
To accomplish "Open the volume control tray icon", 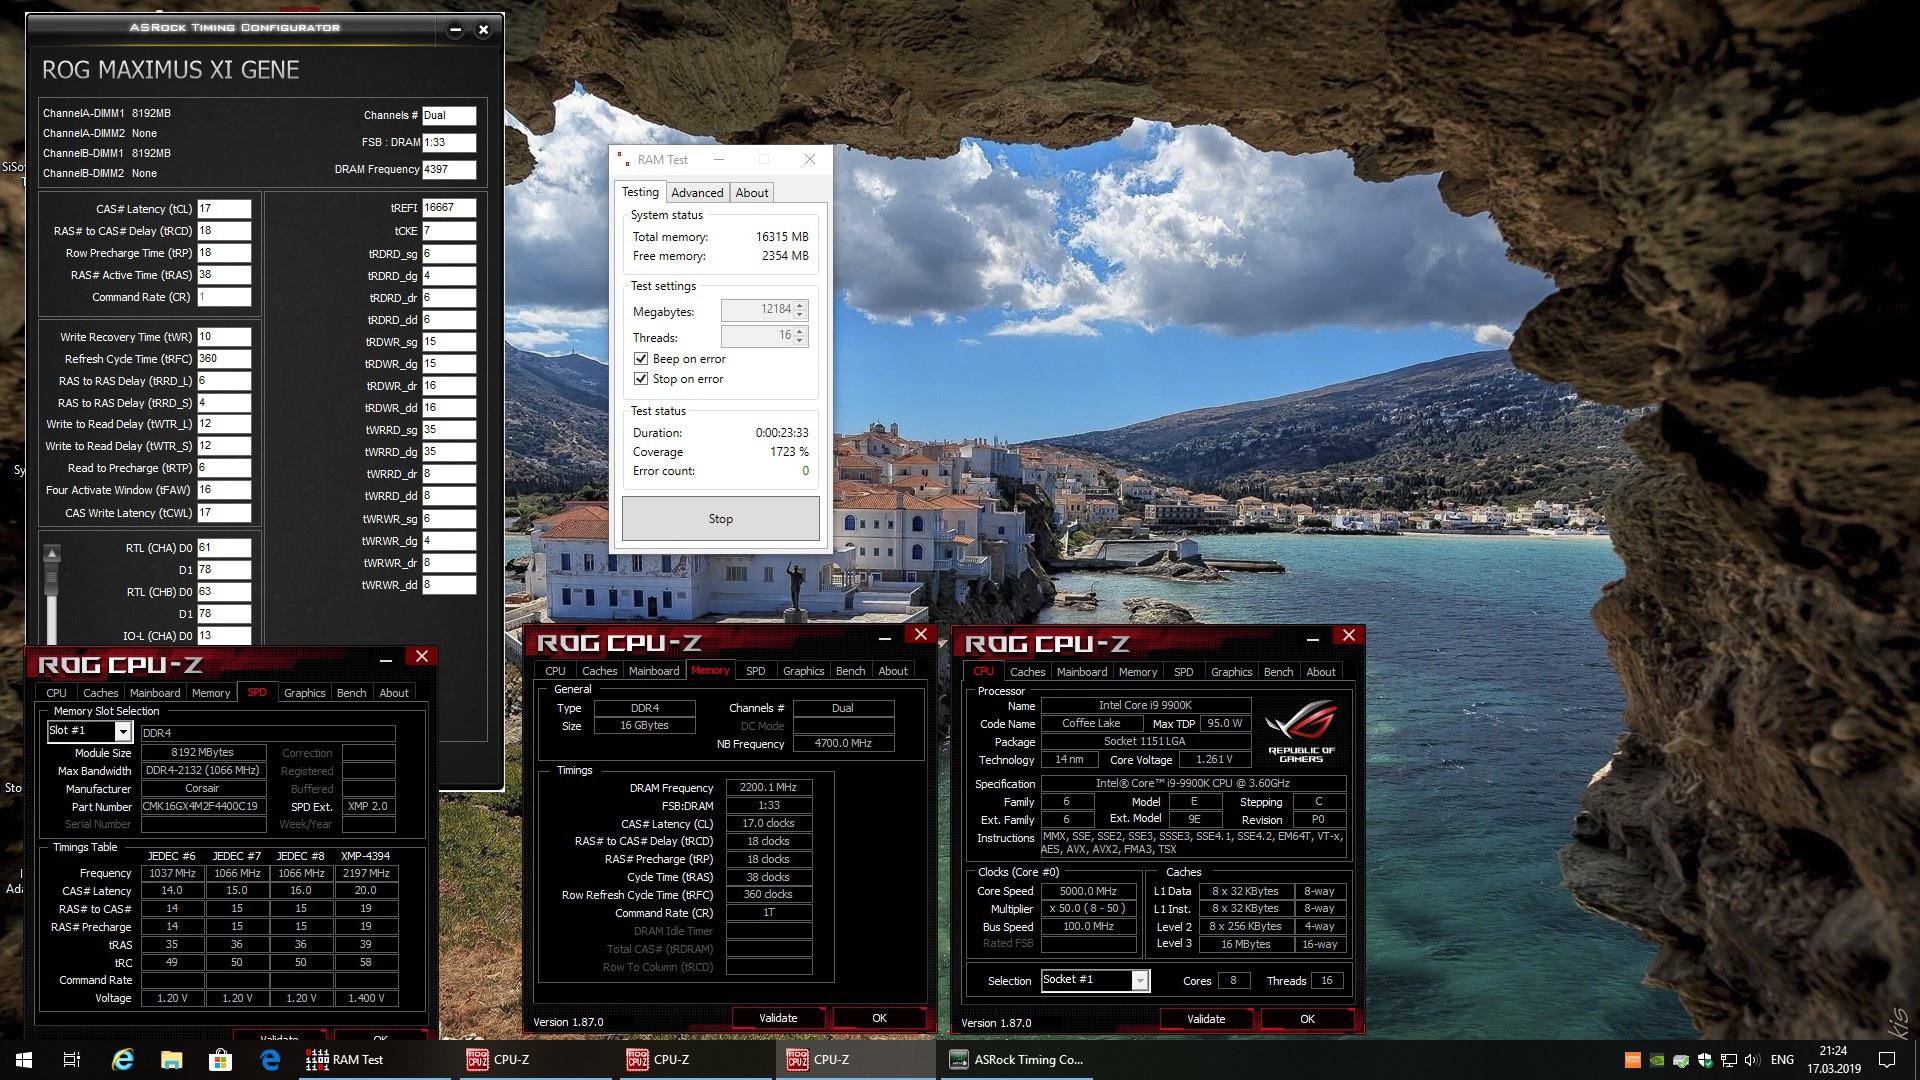I will tap(1751, 1060).
